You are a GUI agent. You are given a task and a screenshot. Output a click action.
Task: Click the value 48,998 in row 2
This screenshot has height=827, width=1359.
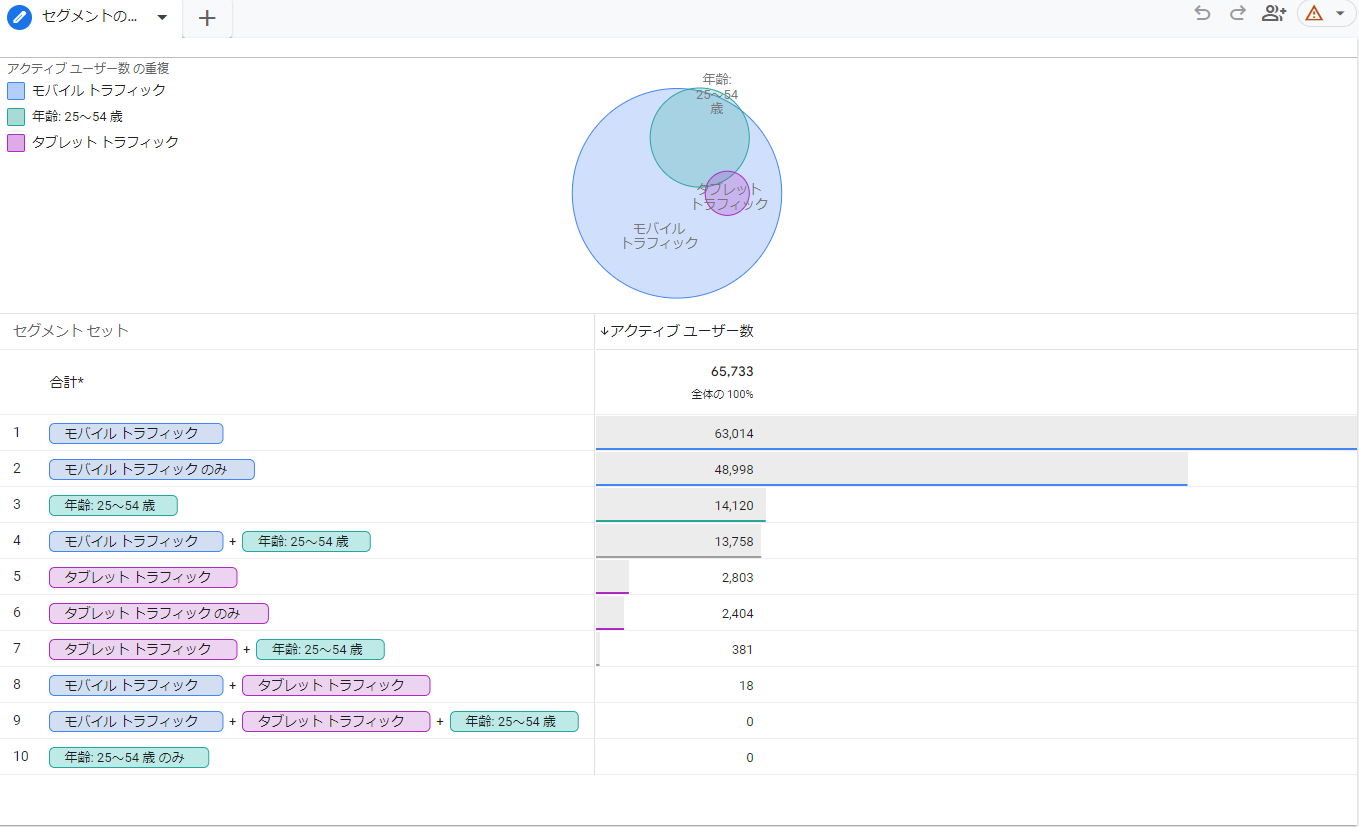[x=734, y=469]
